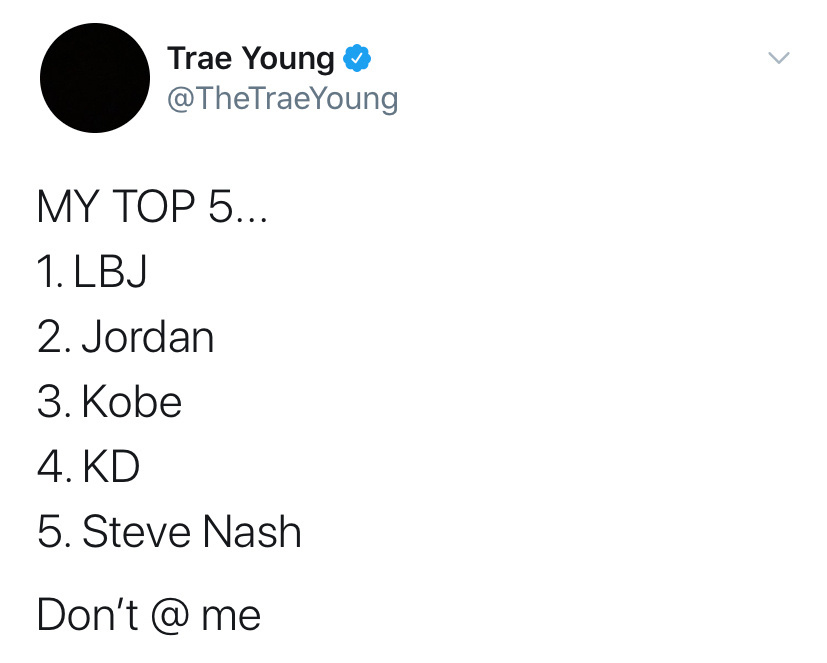Click the "KD" entry text
Image resolution: width=827 pixels, height=663 pixels.
click(112, 467)
